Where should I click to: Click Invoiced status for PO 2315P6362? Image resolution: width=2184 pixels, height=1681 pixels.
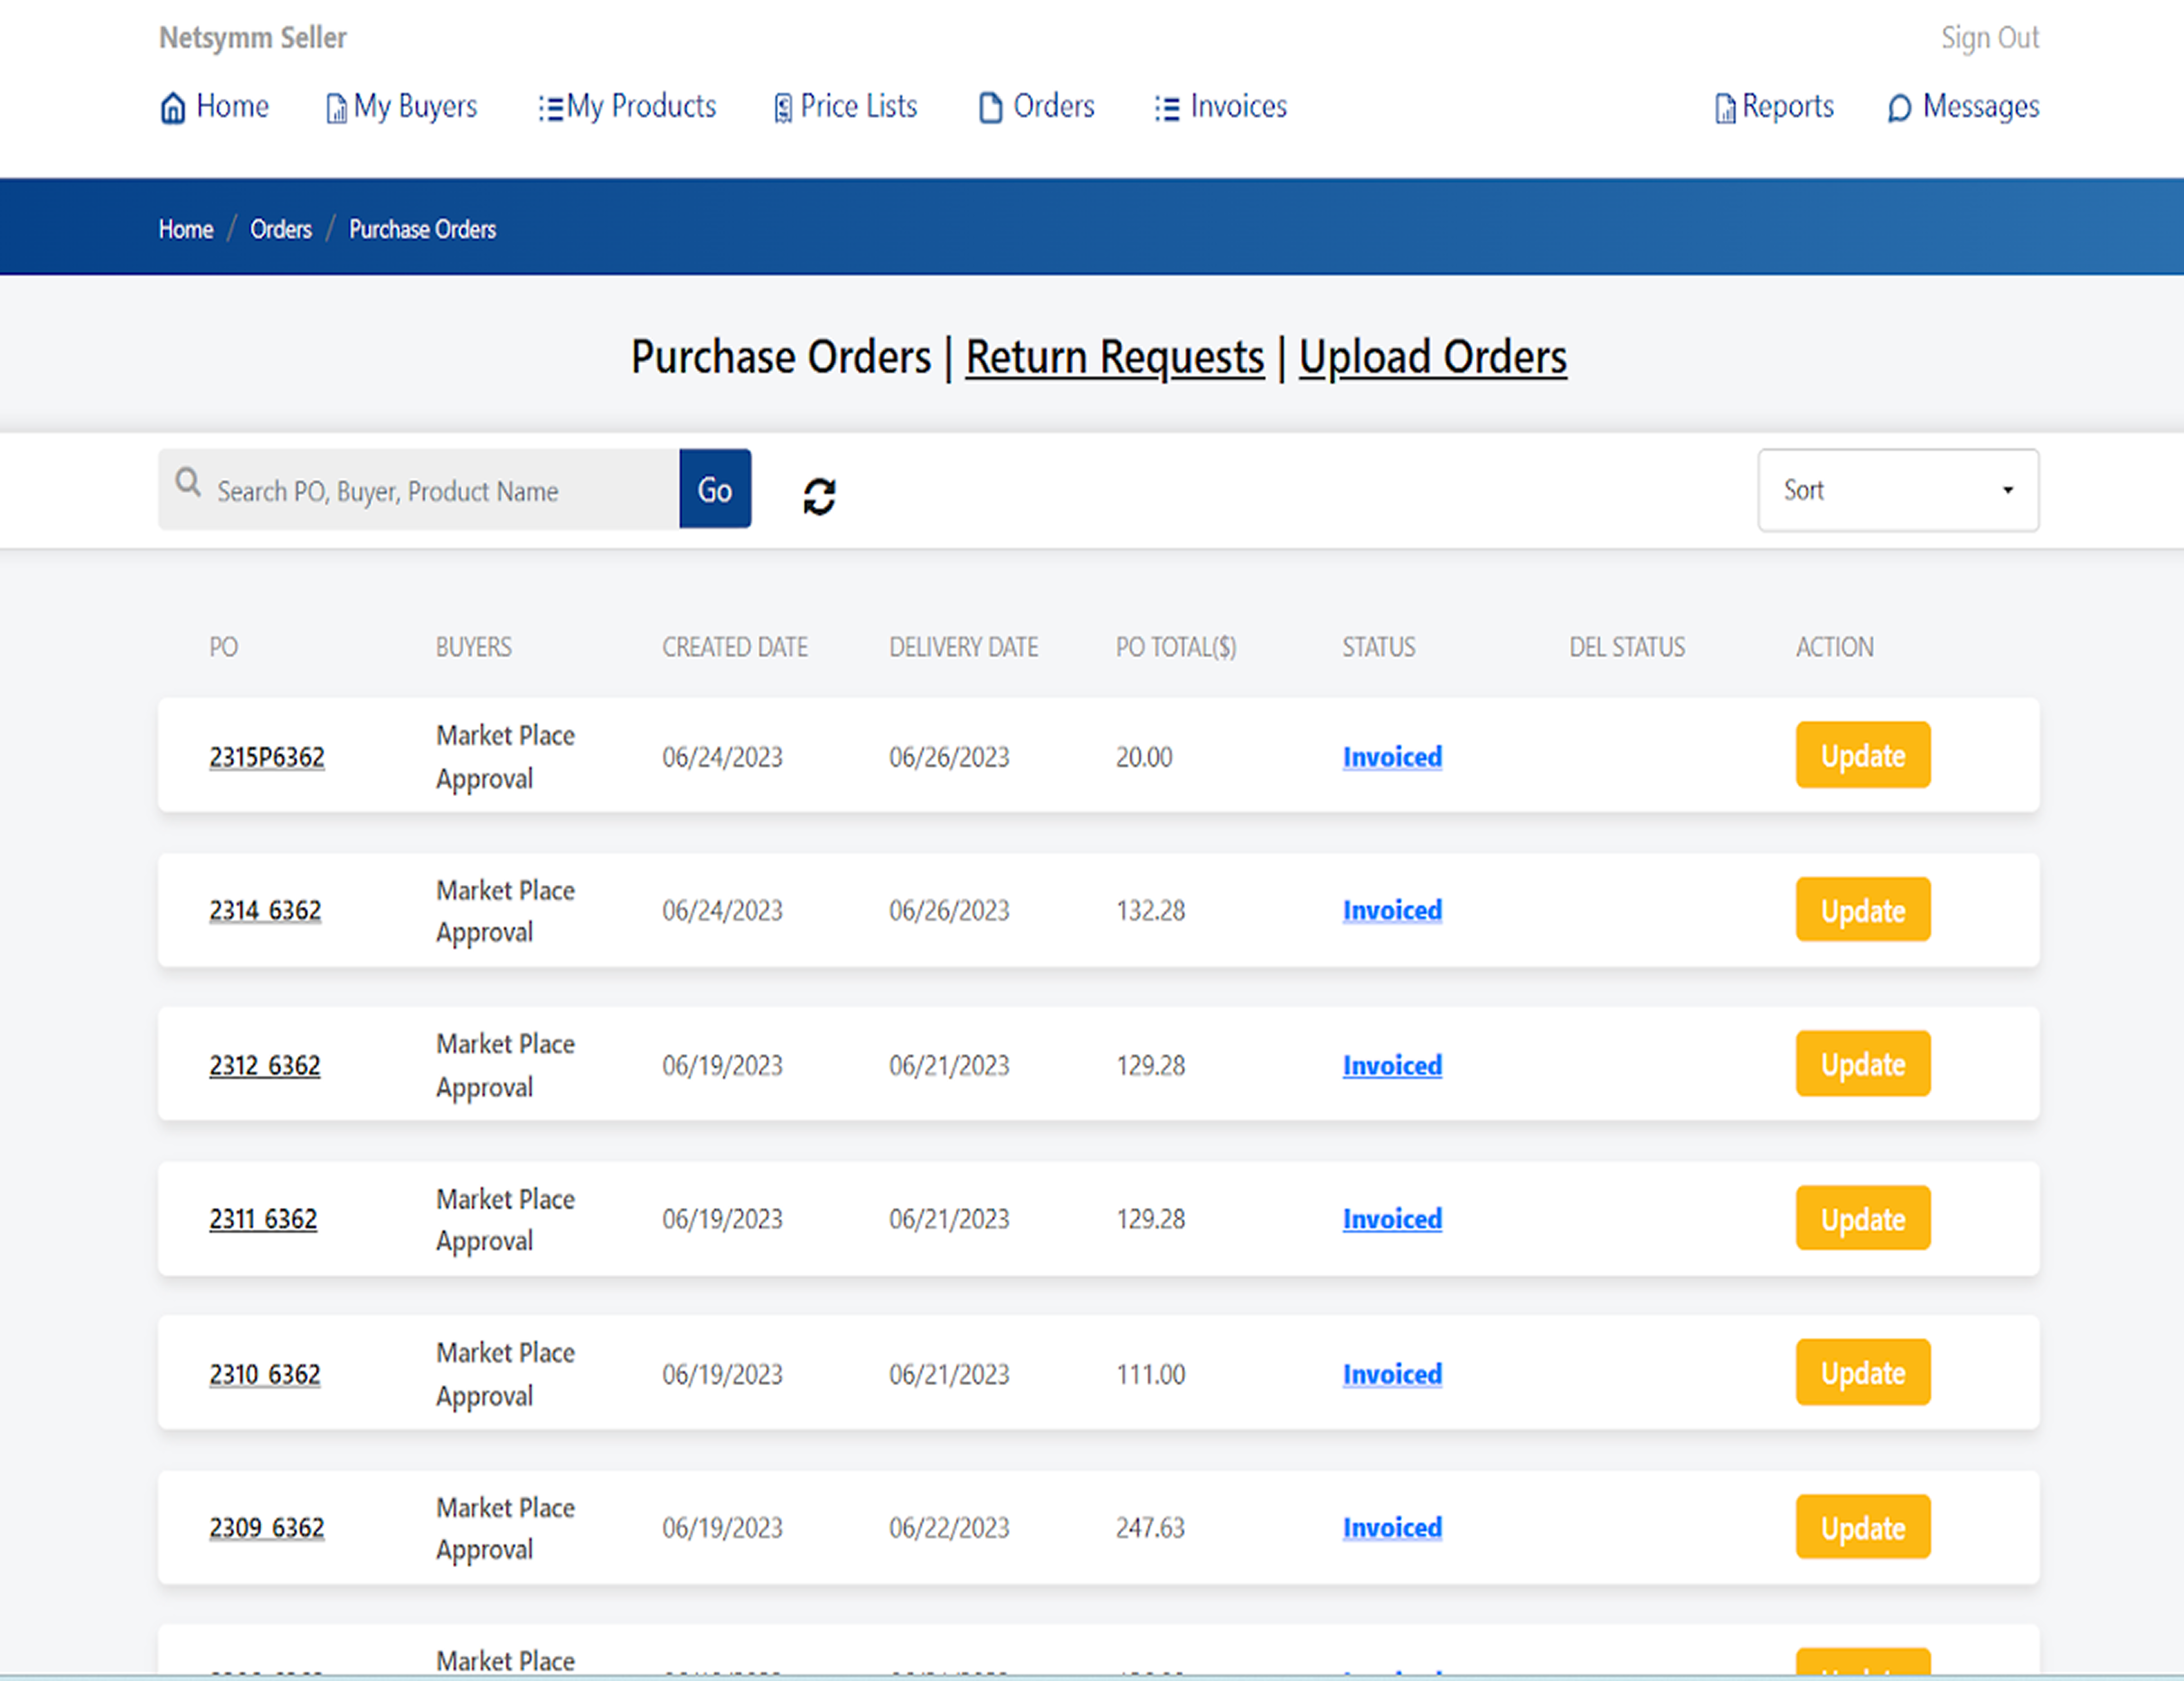click(x=1392, y=757)
